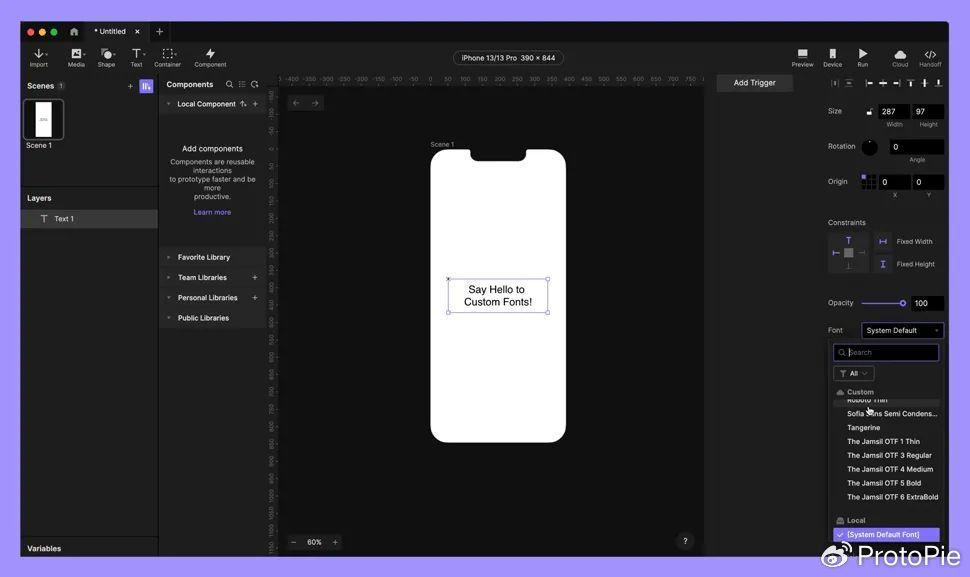The width and height of the screenshot is (970, 577).
Task: Adjust the Opacity slider
Action: coord(883,303)
